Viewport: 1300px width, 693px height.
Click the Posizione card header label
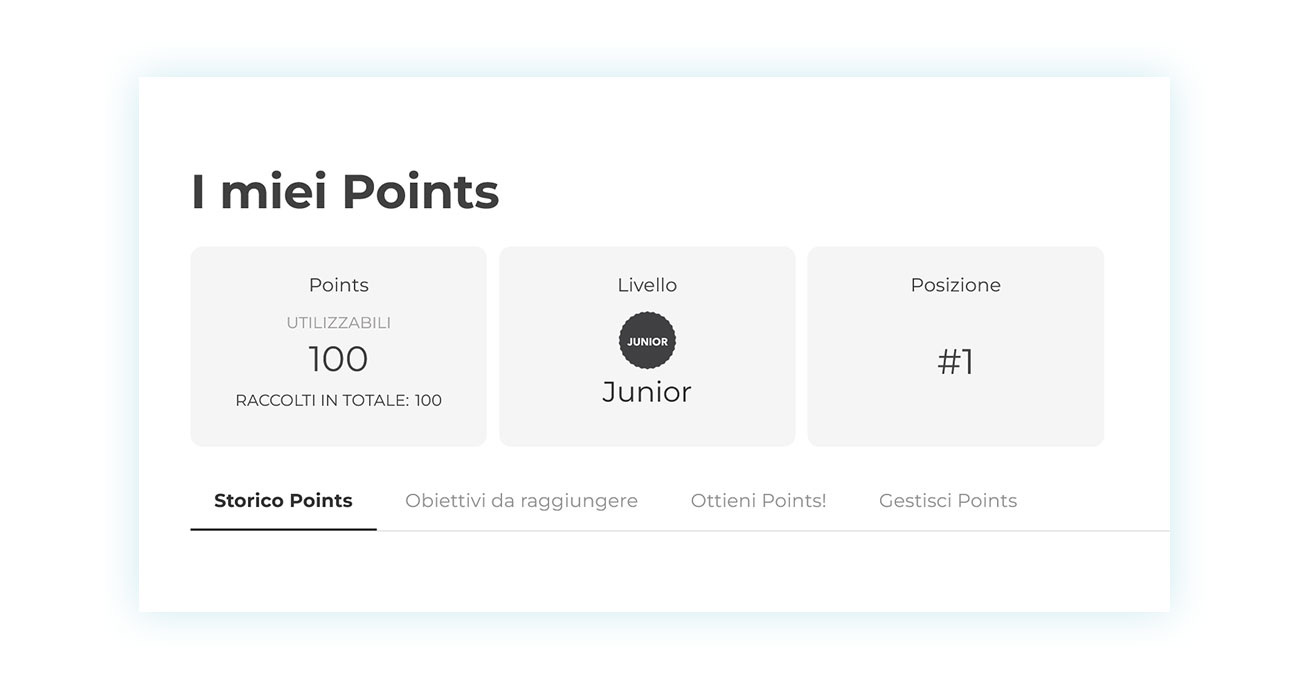point(955,284)
